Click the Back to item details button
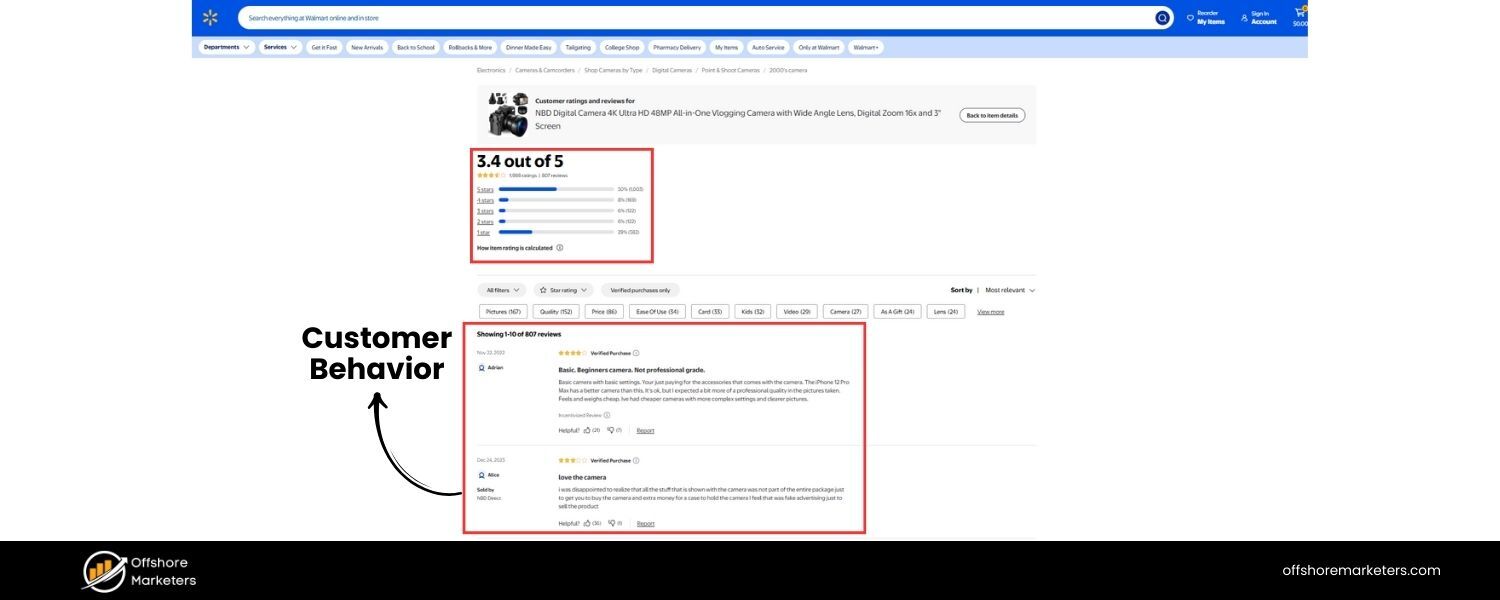1500x600 pixels. click(x=991, y=114)
